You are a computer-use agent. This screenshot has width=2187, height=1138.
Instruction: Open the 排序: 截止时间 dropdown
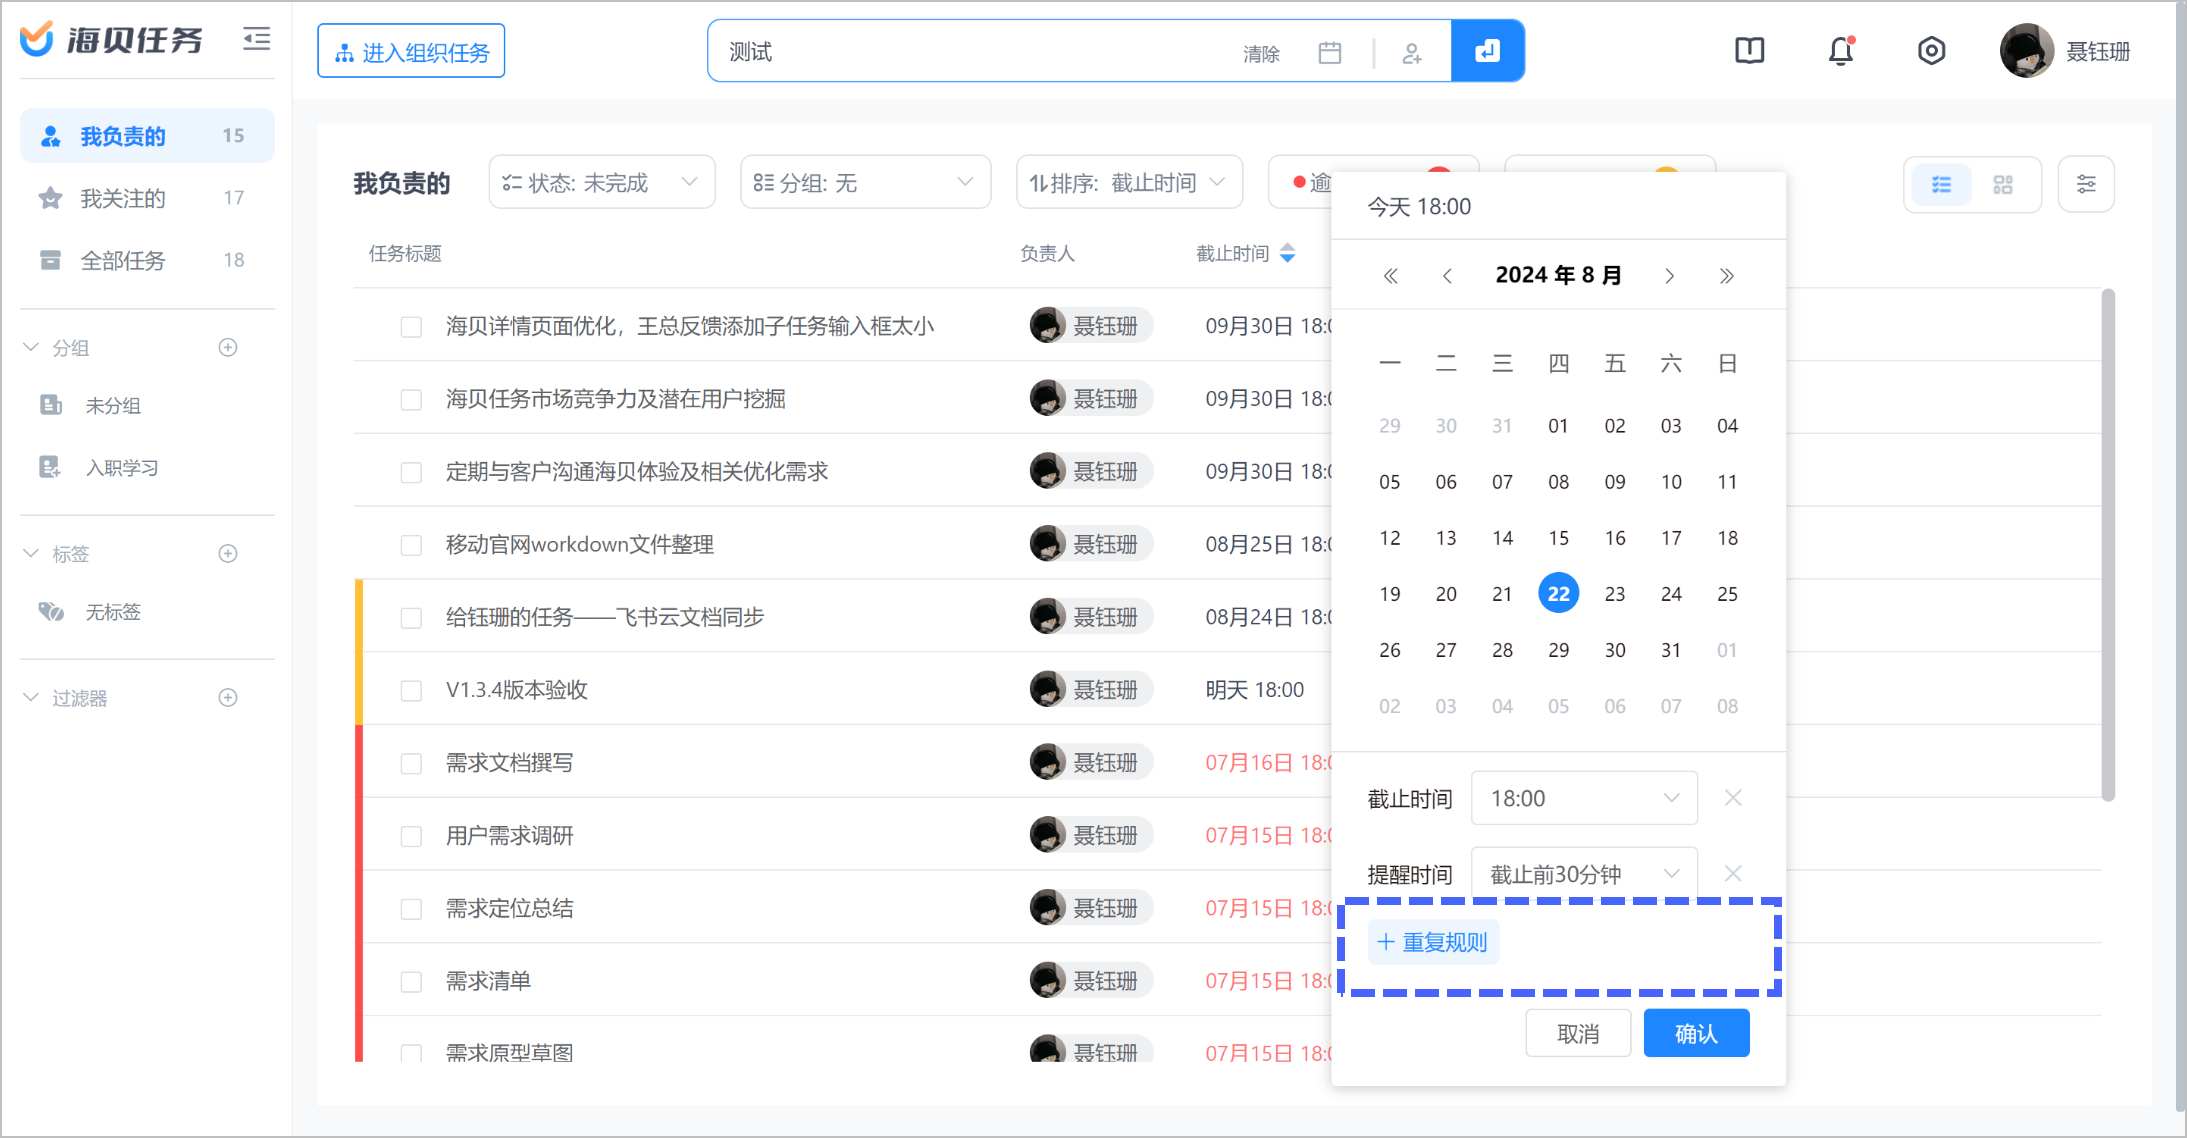(x=1129, y=183)
